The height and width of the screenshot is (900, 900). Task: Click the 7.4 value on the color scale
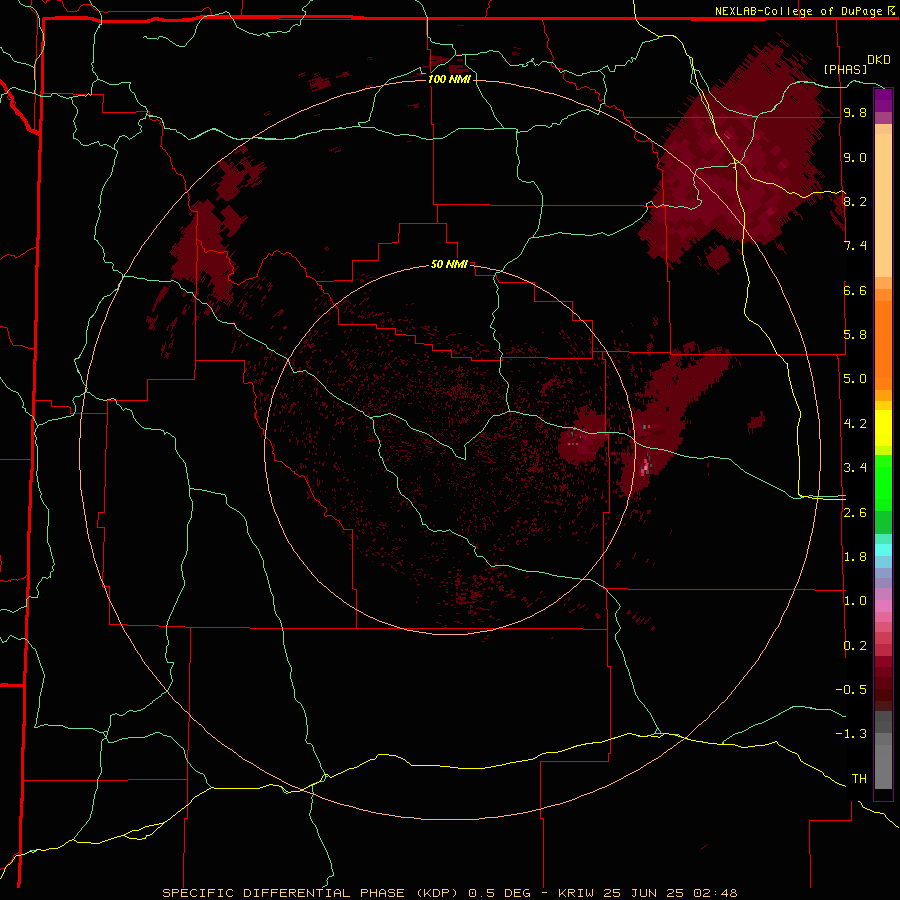(855, 246)
